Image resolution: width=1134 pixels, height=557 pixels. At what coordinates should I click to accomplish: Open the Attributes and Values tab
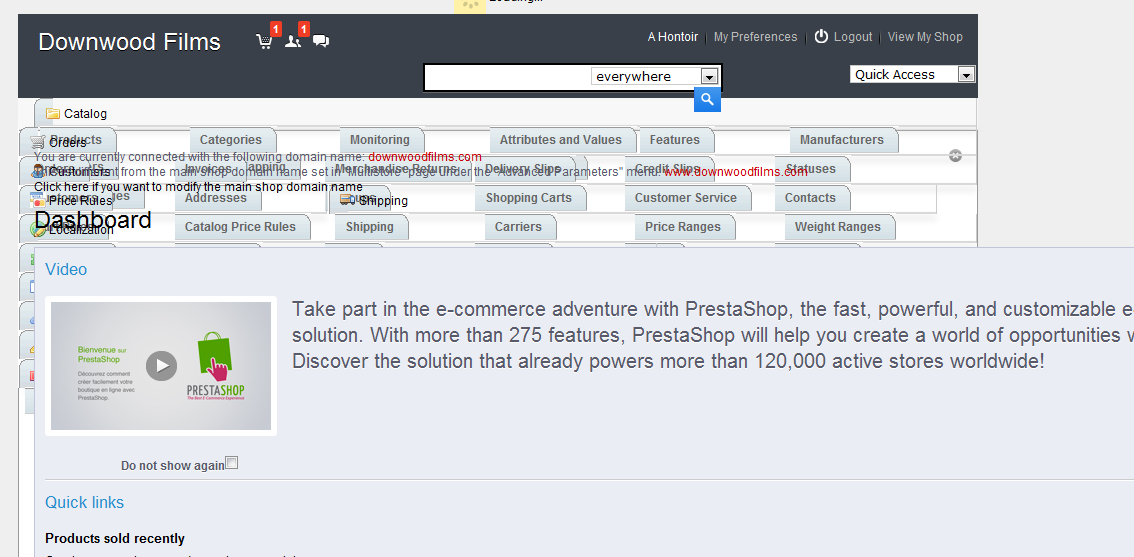(x=563, y=140)
